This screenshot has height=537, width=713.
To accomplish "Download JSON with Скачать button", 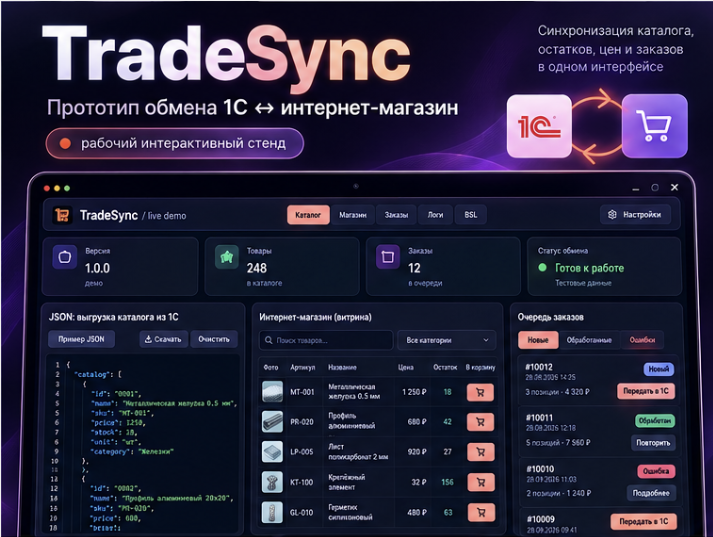I will (x=163, y=339).
